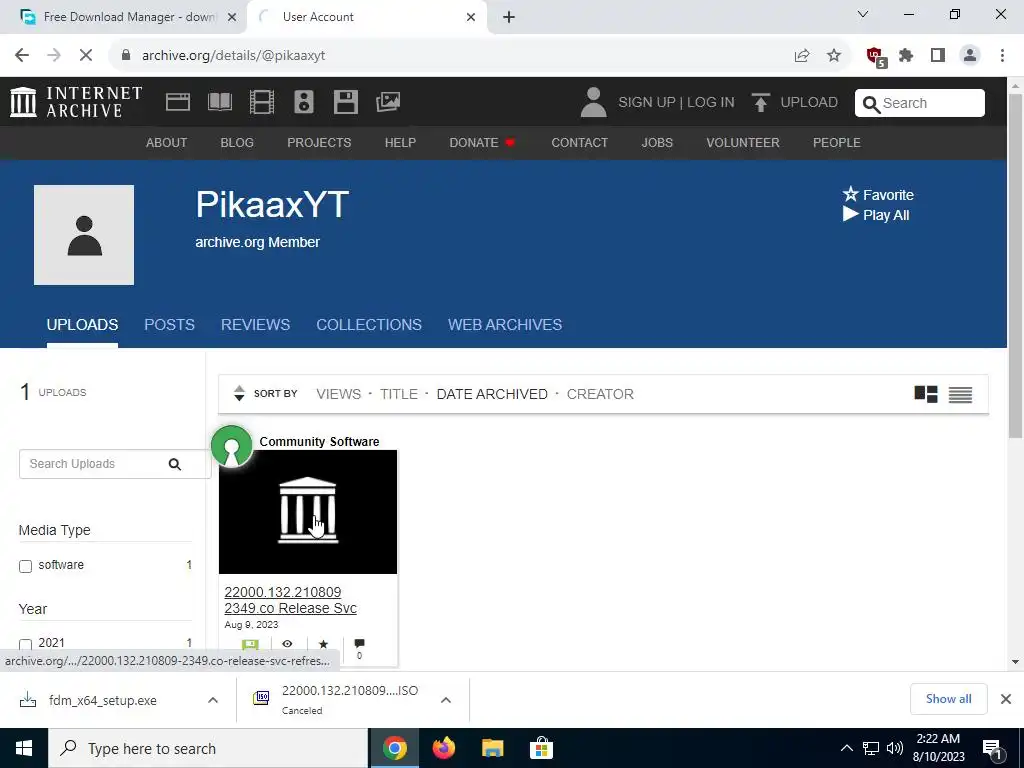Stop loading the page in Chrome
Viewport: 1024px width, 768px height.
(x=86, y=56)
